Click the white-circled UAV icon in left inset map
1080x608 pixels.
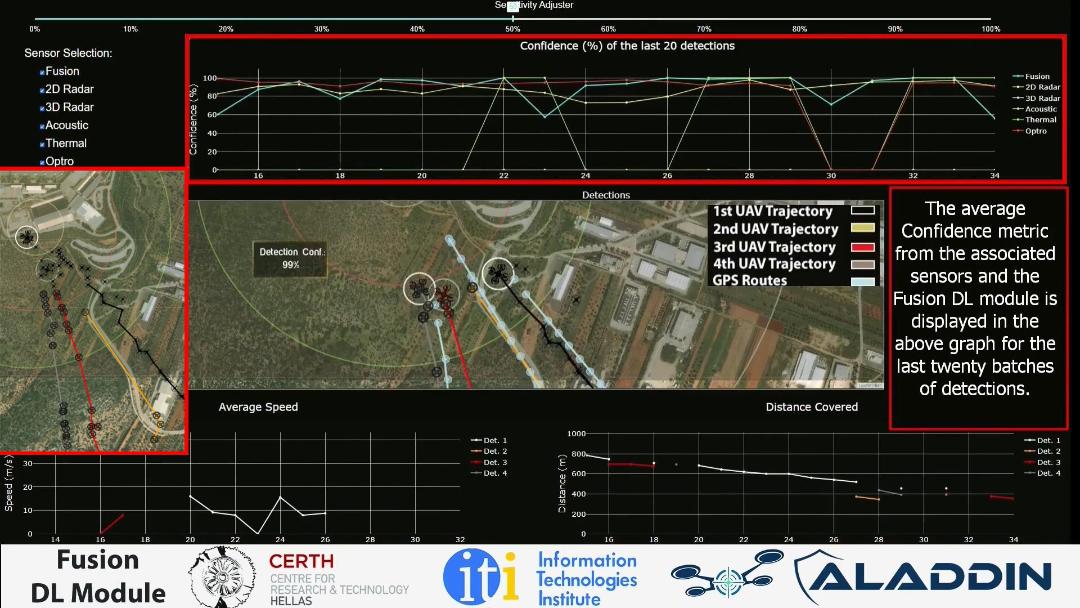[x=27, y=236]
